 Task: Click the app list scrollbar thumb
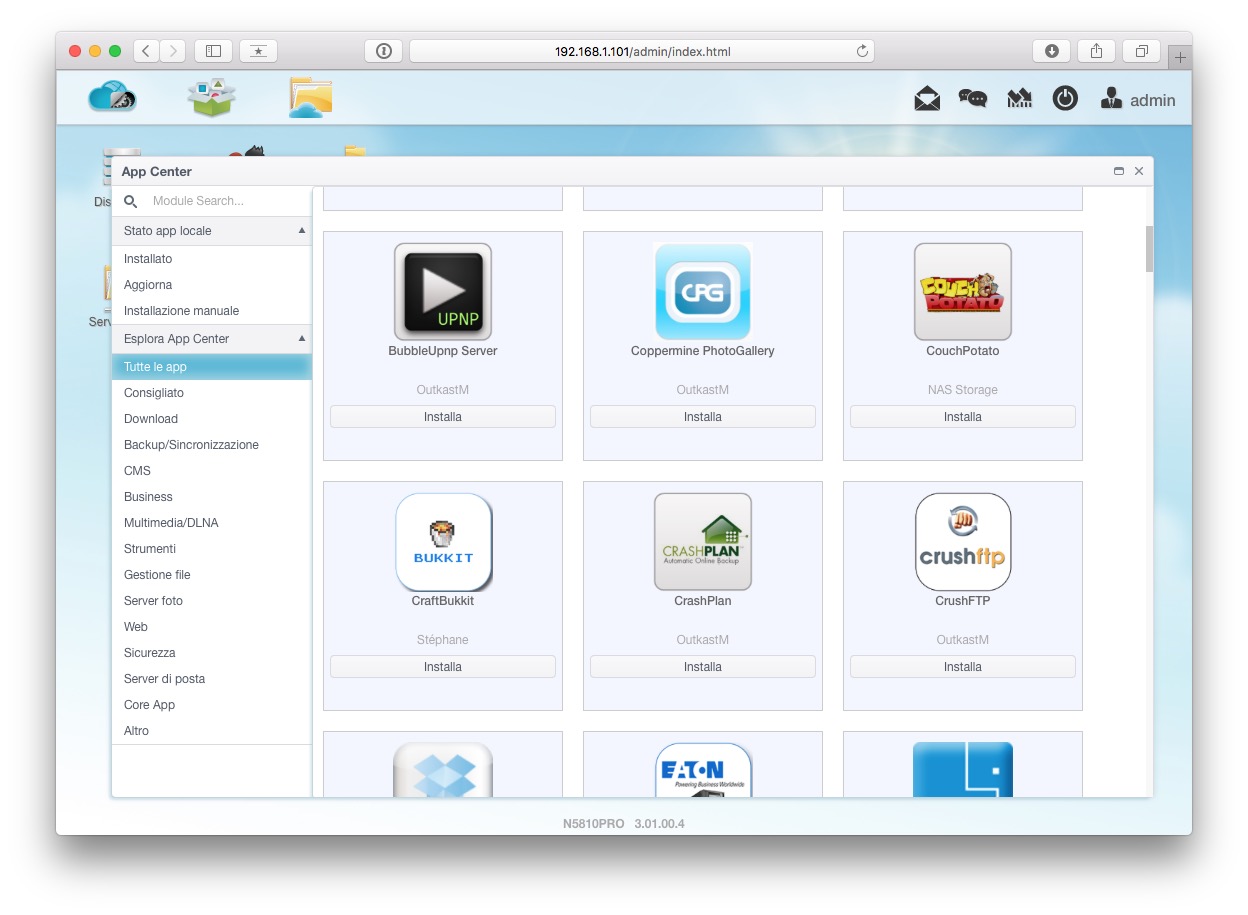point(1149,249)
